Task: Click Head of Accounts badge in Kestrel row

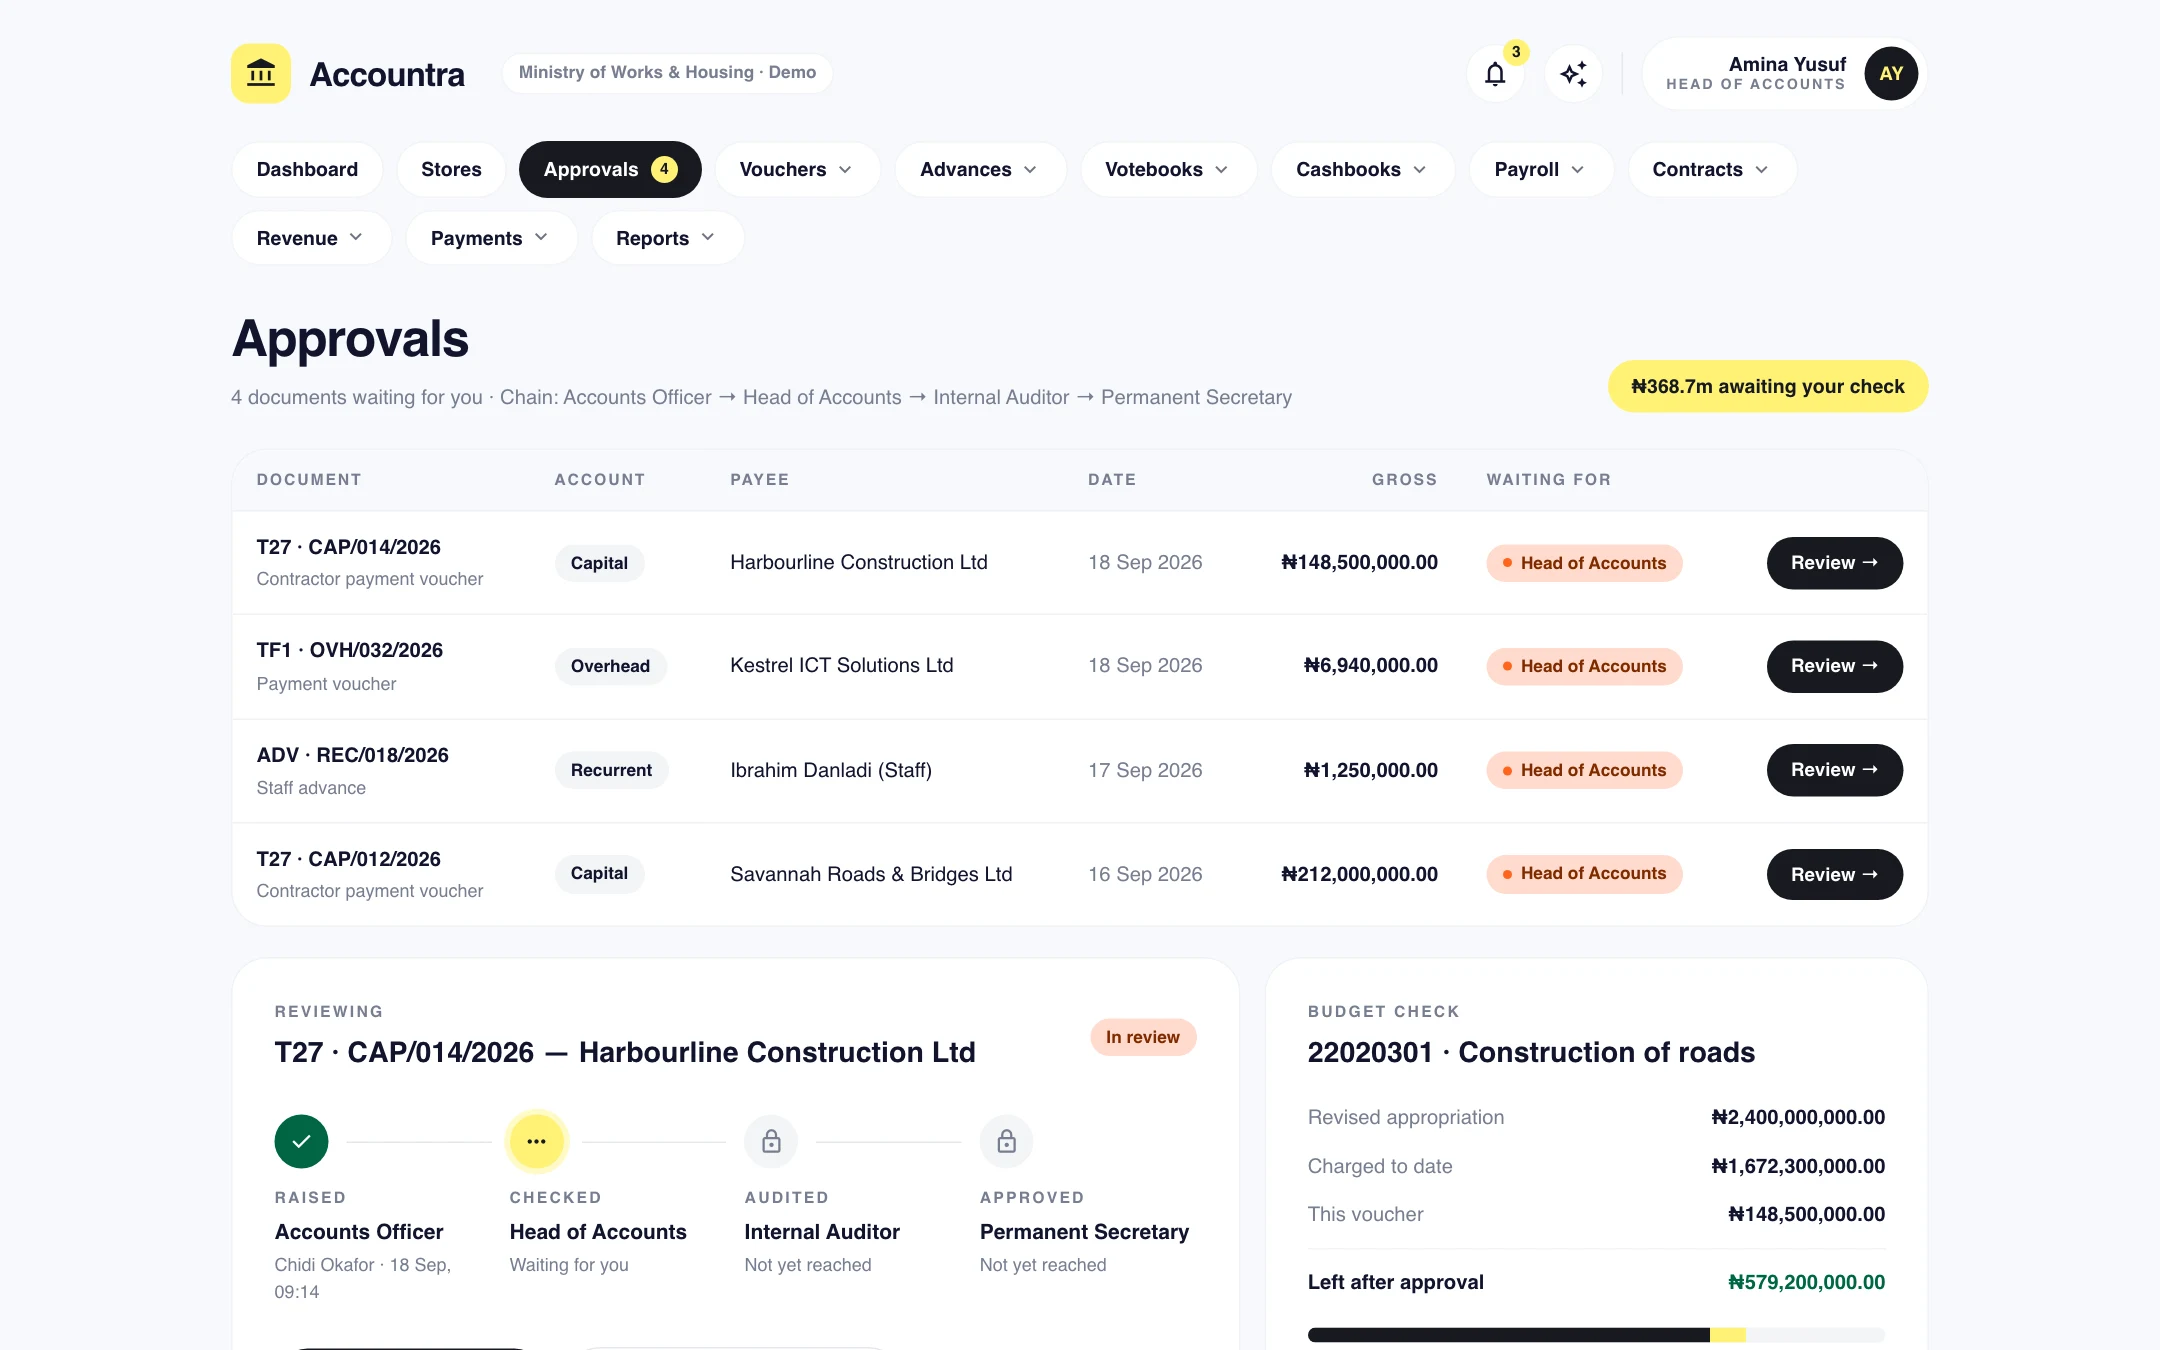Action: click(x=1584, y=666)
